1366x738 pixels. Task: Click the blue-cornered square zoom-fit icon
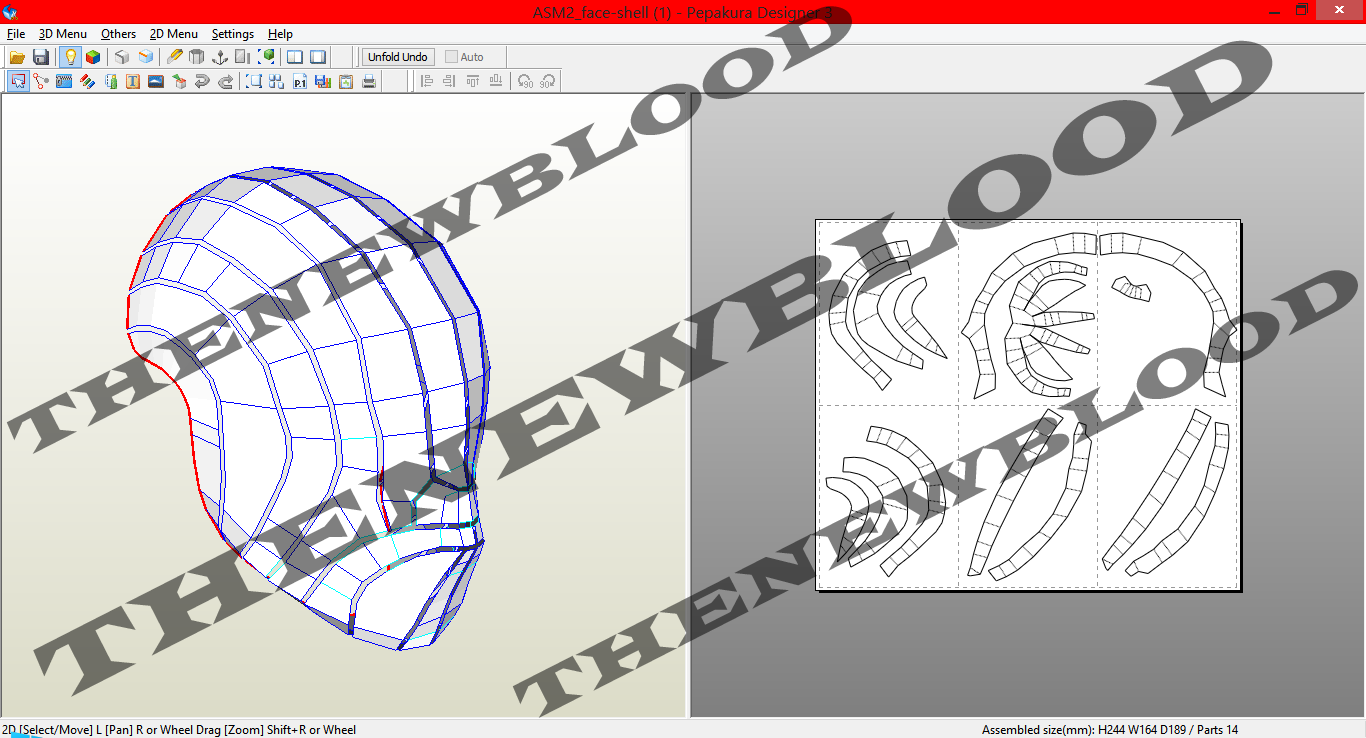[x=254, y=81]
